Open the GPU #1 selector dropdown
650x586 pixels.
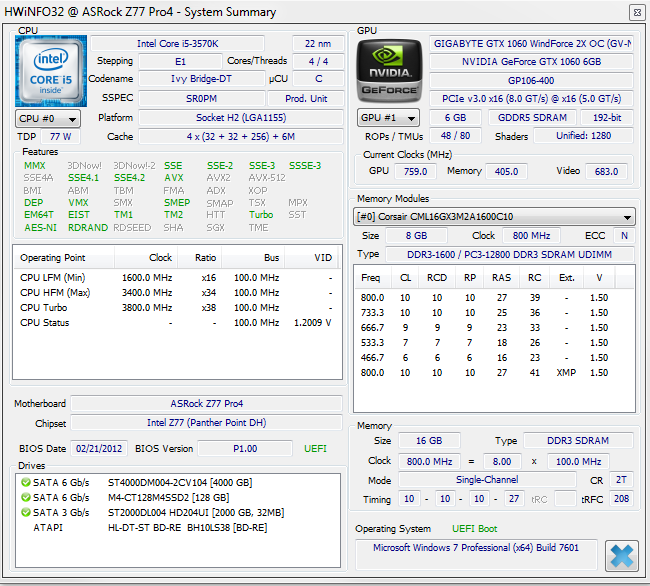click(388, 118)
